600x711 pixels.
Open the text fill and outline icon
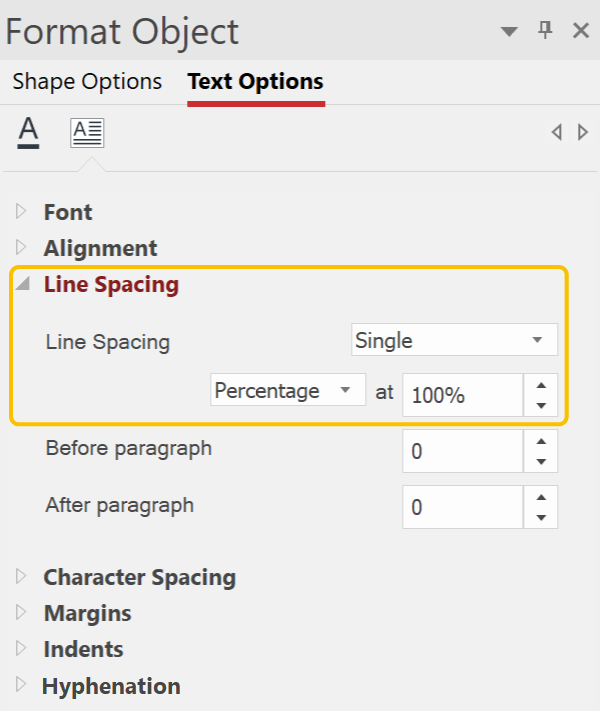tap(28, 132)
